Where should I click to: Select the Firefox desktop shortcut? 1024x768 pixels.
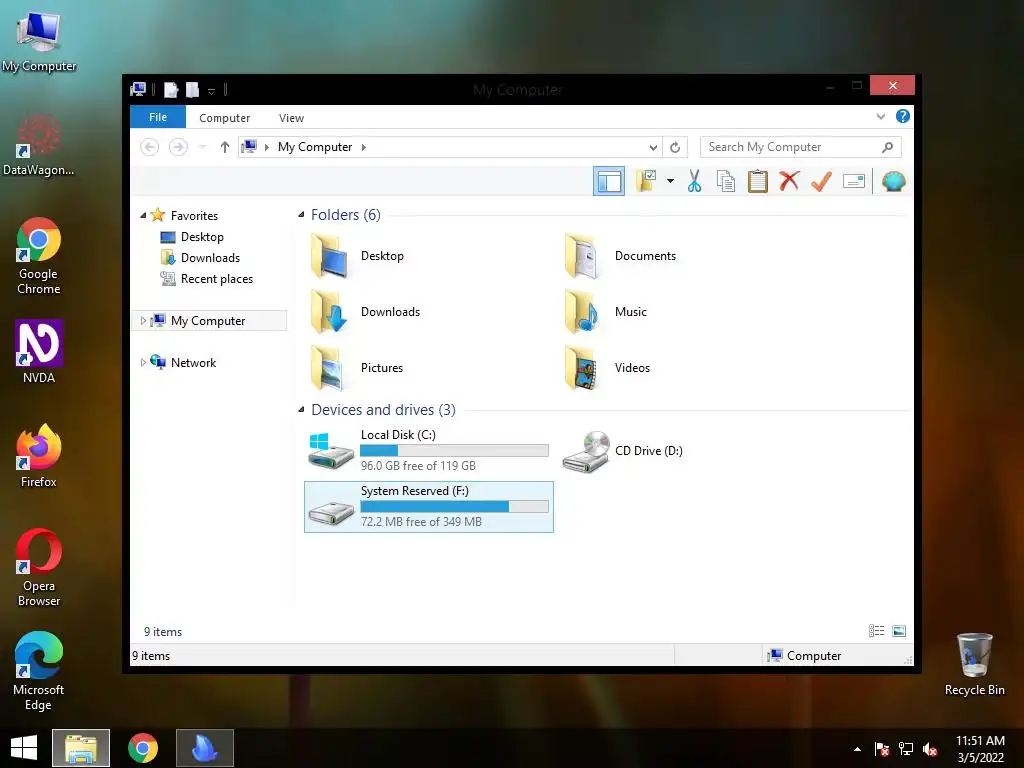point(39,456)
